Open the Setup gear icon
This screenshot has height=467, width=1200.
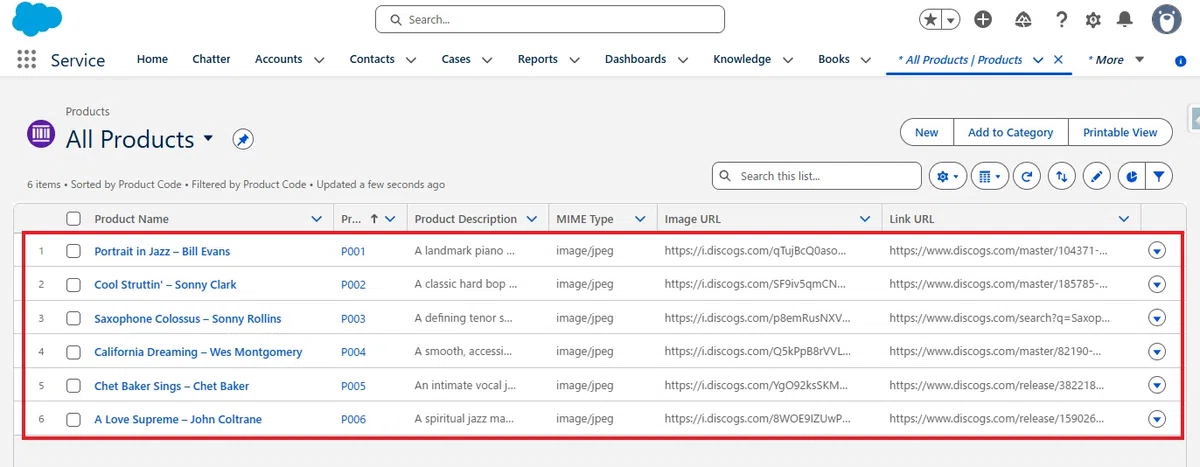(1093, 19)
